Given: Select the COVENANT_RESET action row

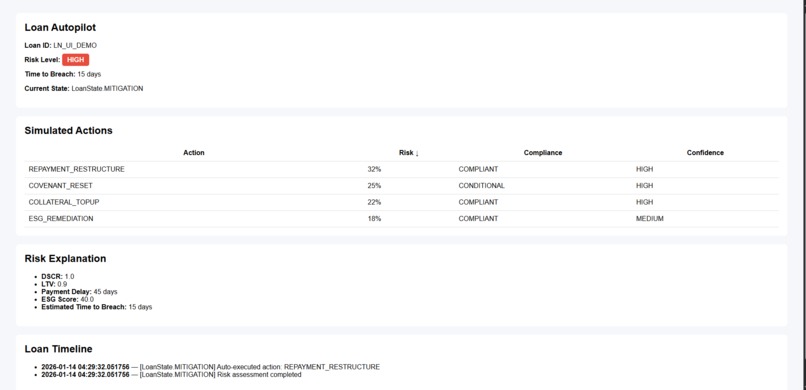Looking at the screenshot, I should tap(401, 185).
